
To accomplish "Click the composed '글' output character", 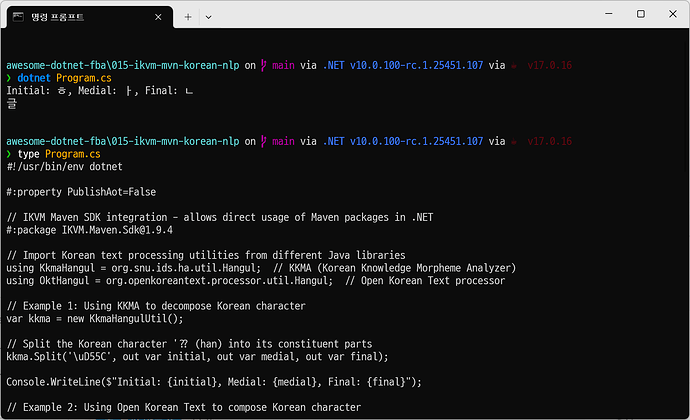I will (11, 103).
